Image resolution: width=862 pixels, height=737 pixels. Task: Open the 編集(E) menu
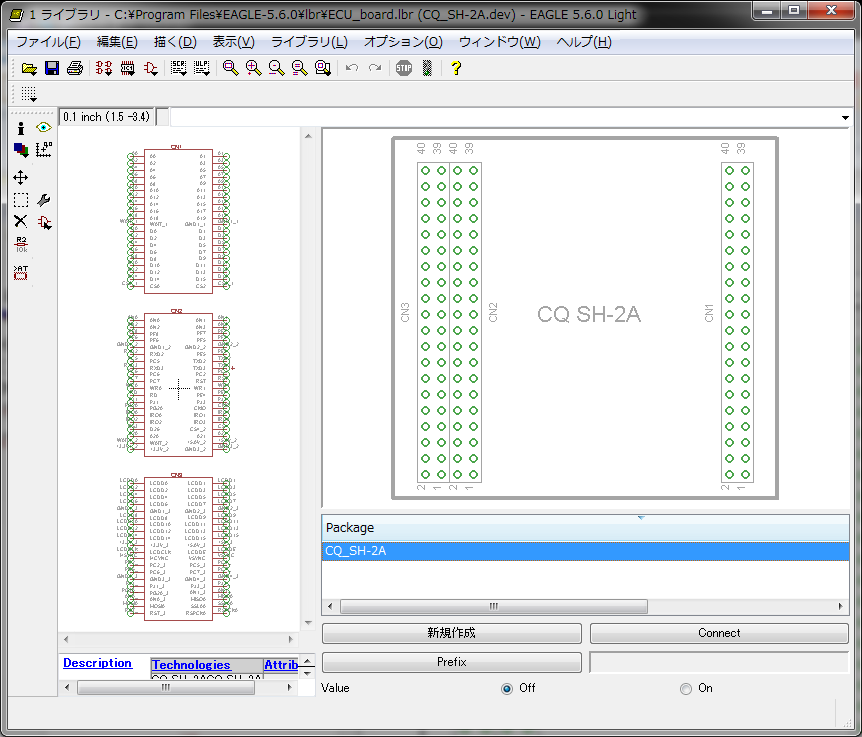117,42
